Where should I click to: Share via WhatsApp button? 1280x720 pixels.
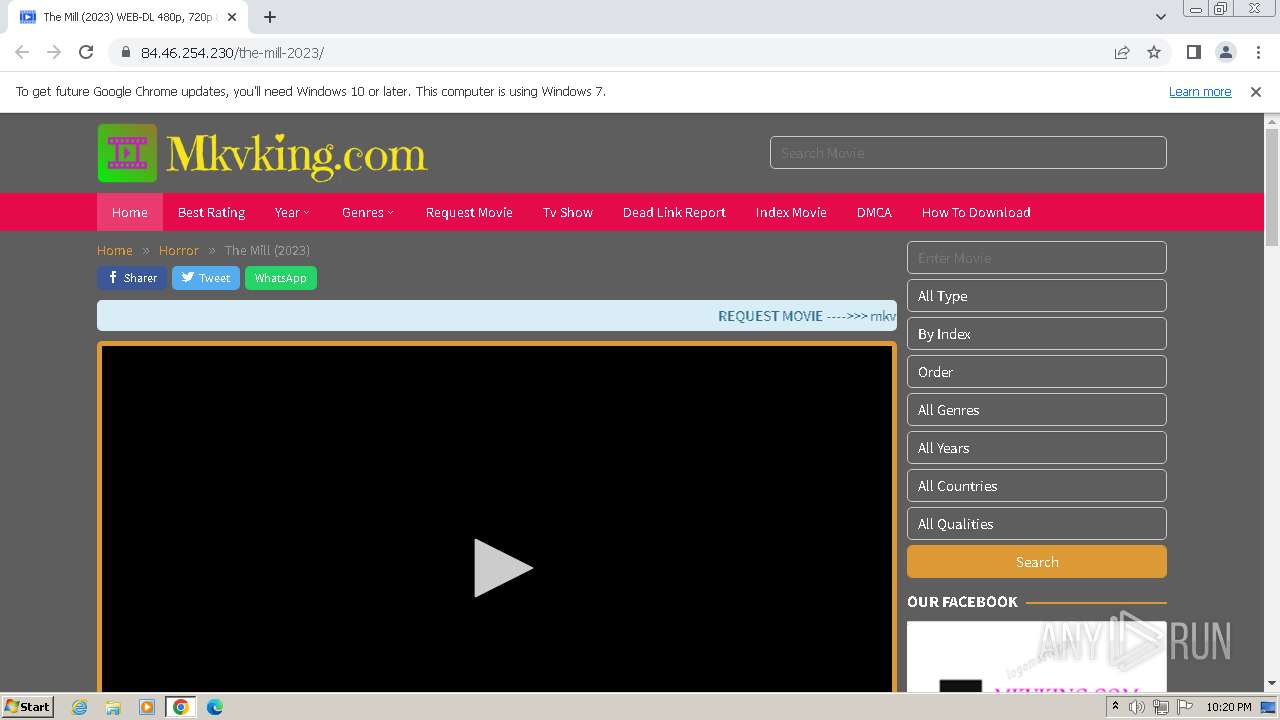(281, 278)
